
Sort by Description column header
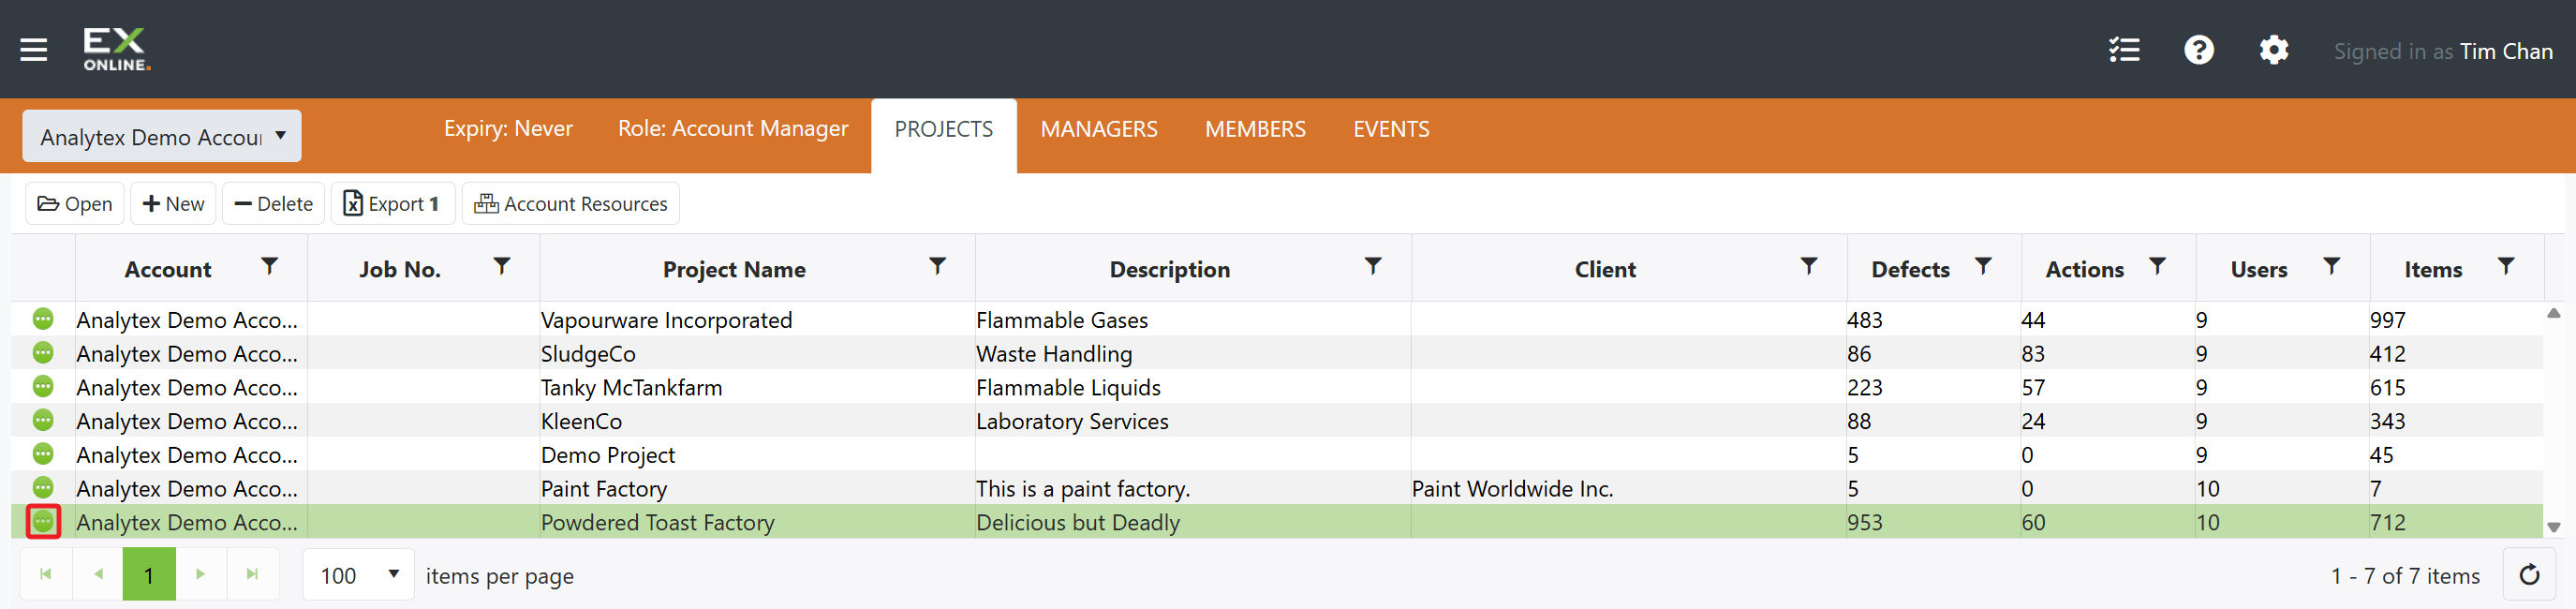pyautogui.click(x=1169, y=269)
